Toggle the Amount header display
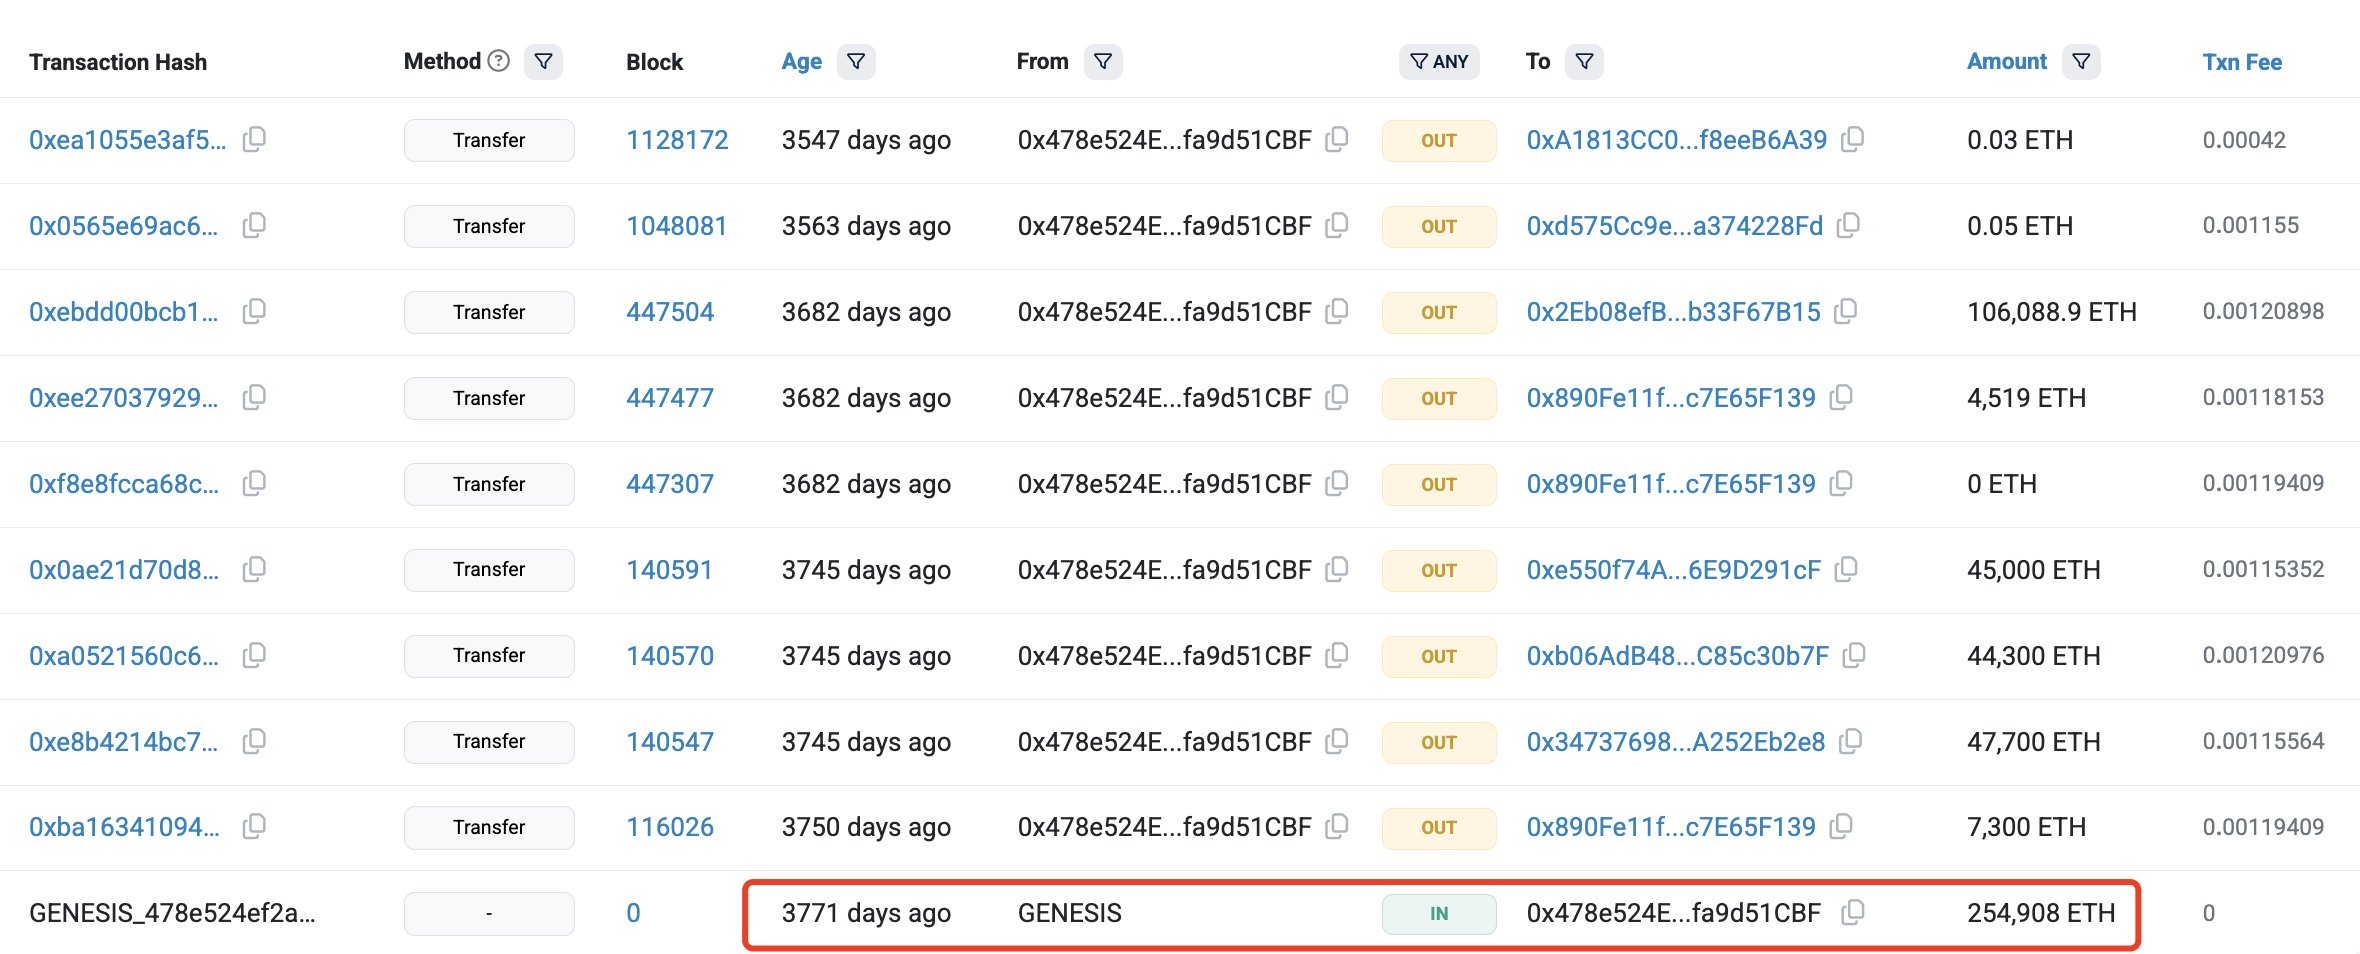 pos(2006,61)
